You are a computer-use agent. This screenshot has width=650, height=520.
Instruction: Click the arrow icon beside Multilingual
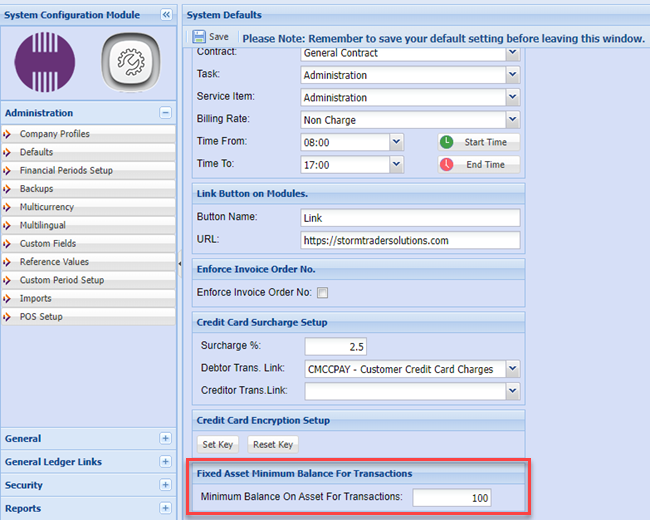[7, 225]
